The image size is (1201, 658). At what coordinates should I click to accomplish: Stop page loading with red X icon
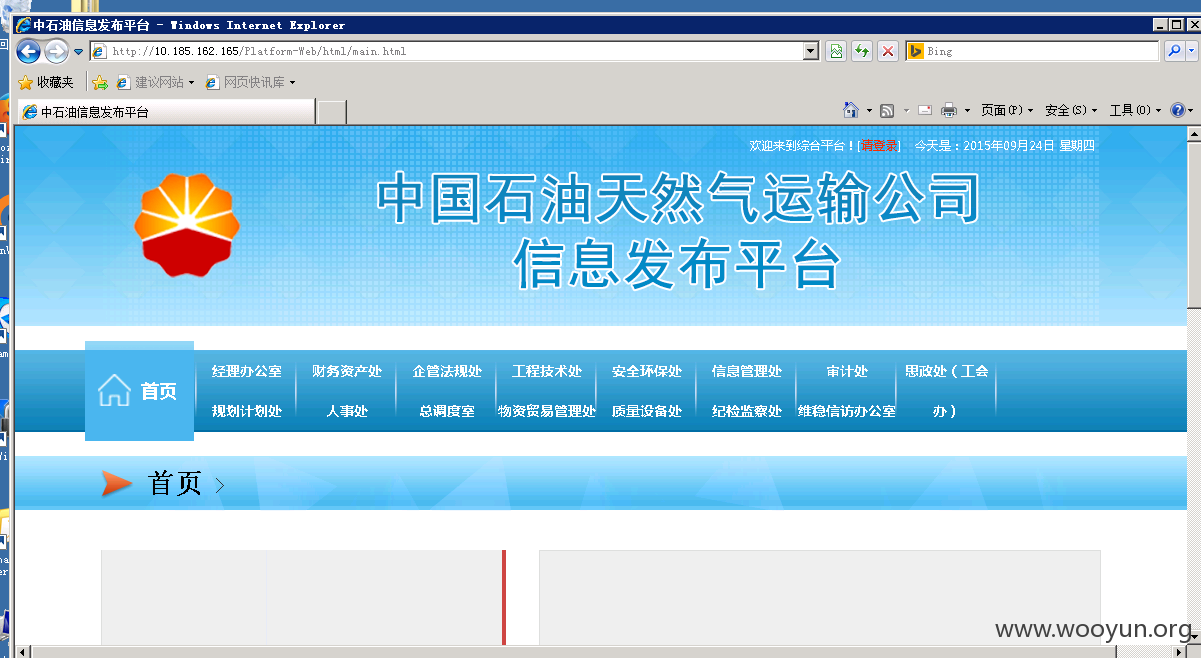tap(887, 51)
